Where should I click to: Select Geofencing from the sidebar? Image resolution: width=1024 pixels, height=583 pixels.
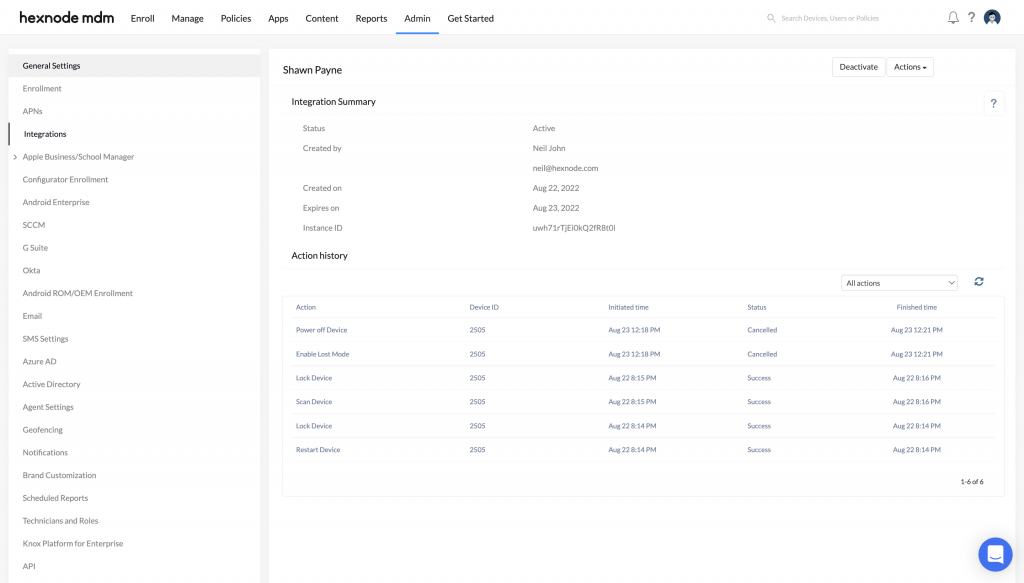tap(45, 429)
